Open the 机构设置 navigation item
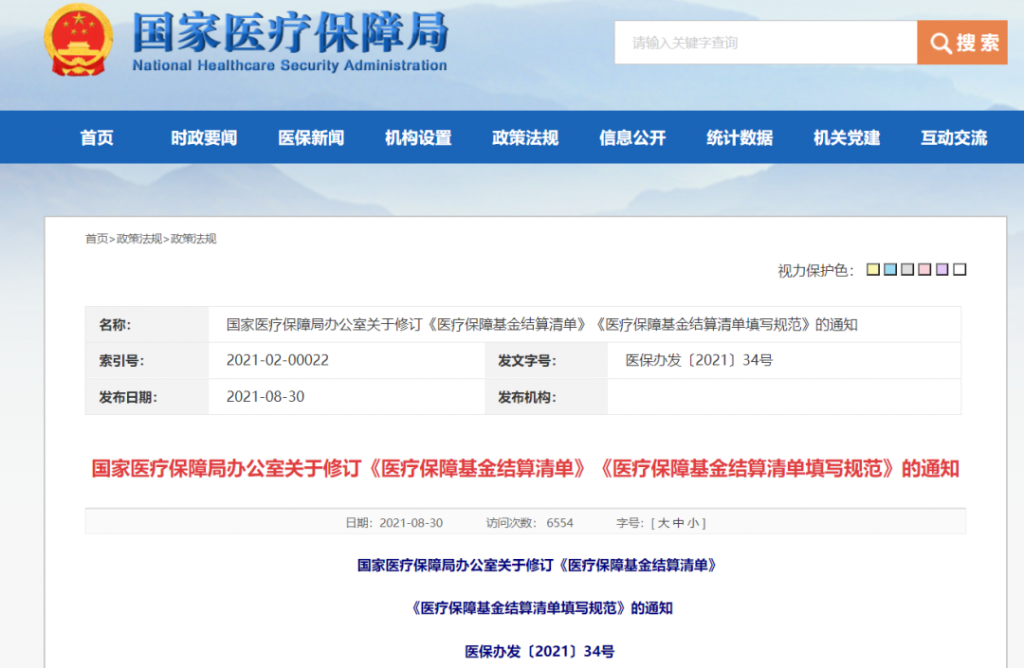The image size is (1024, 668). pos(418,138)
